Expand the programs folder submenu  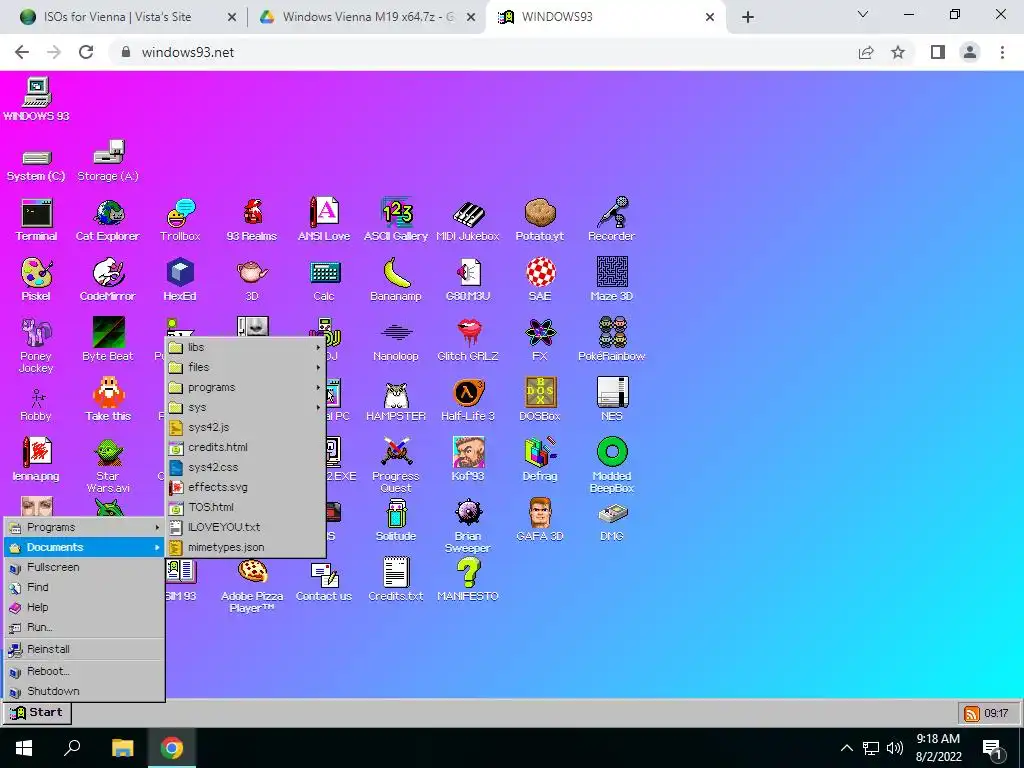(246, 387)
